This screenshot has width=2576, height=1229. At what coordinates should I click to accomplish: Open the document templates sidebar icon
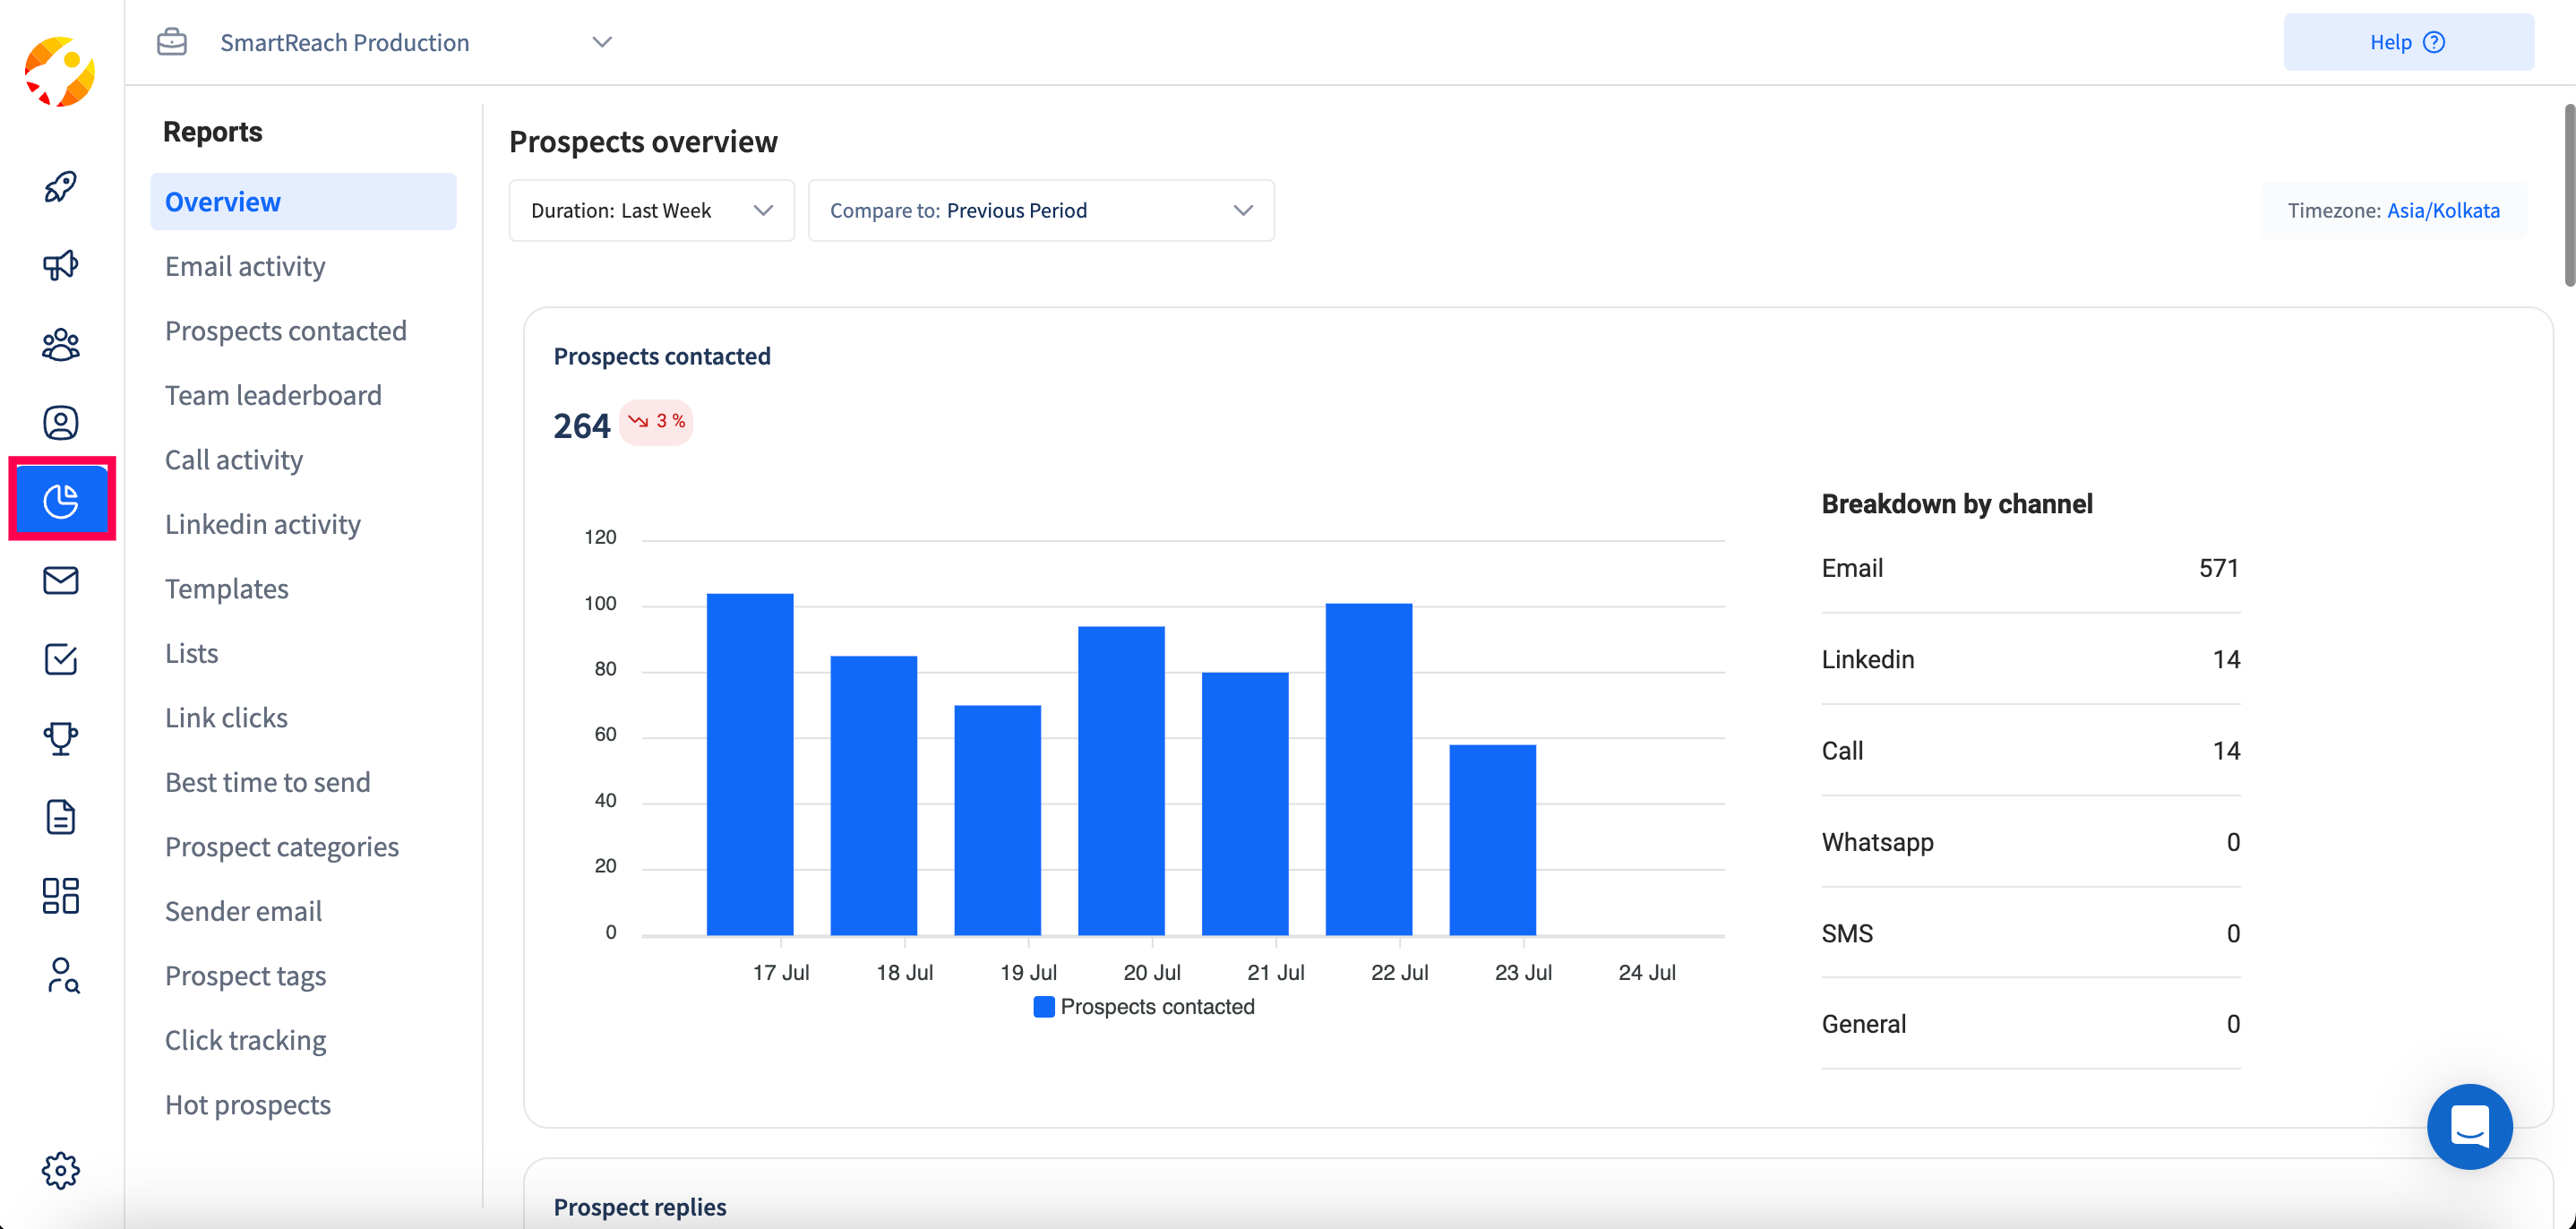pyautogui.click(x=61, y=817)
